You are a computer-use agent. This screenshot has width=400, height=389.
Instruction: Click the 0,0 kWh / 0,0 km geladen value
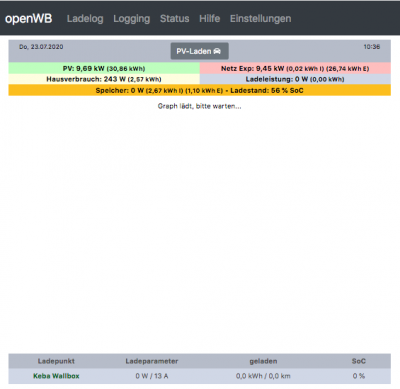(263, 376)
